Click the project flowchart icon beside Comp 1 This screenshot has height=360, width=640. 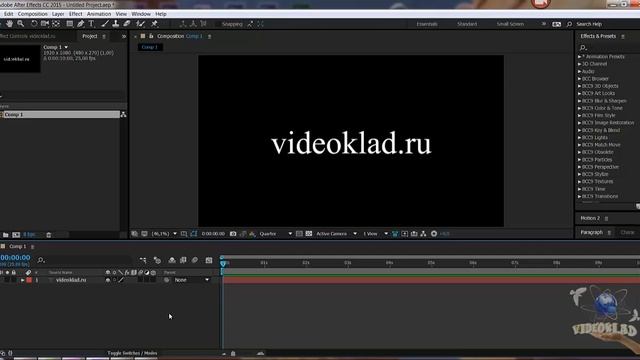[x=123, y=115]
